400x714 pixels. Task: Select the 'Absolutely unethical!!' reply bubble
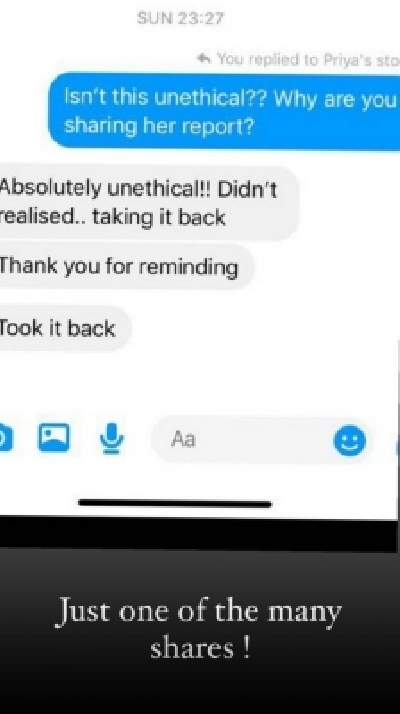(149, 203)
